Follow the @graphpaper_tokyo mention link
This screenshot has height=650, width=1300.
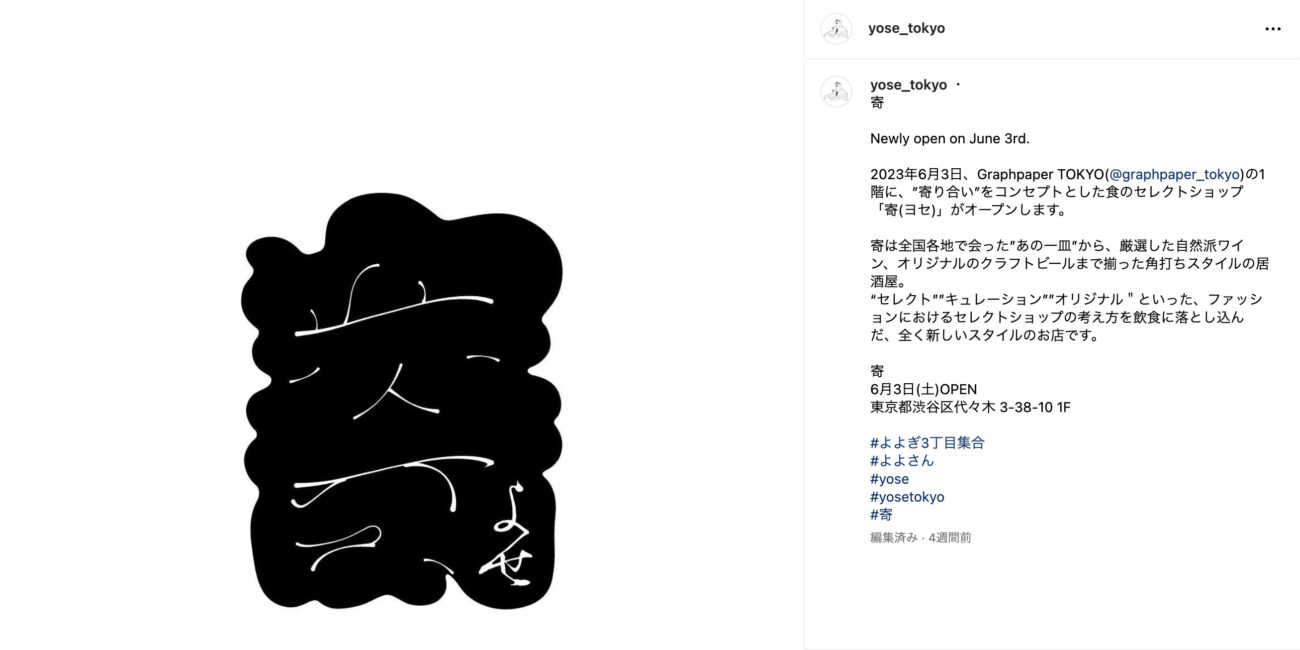(1175, 174)
